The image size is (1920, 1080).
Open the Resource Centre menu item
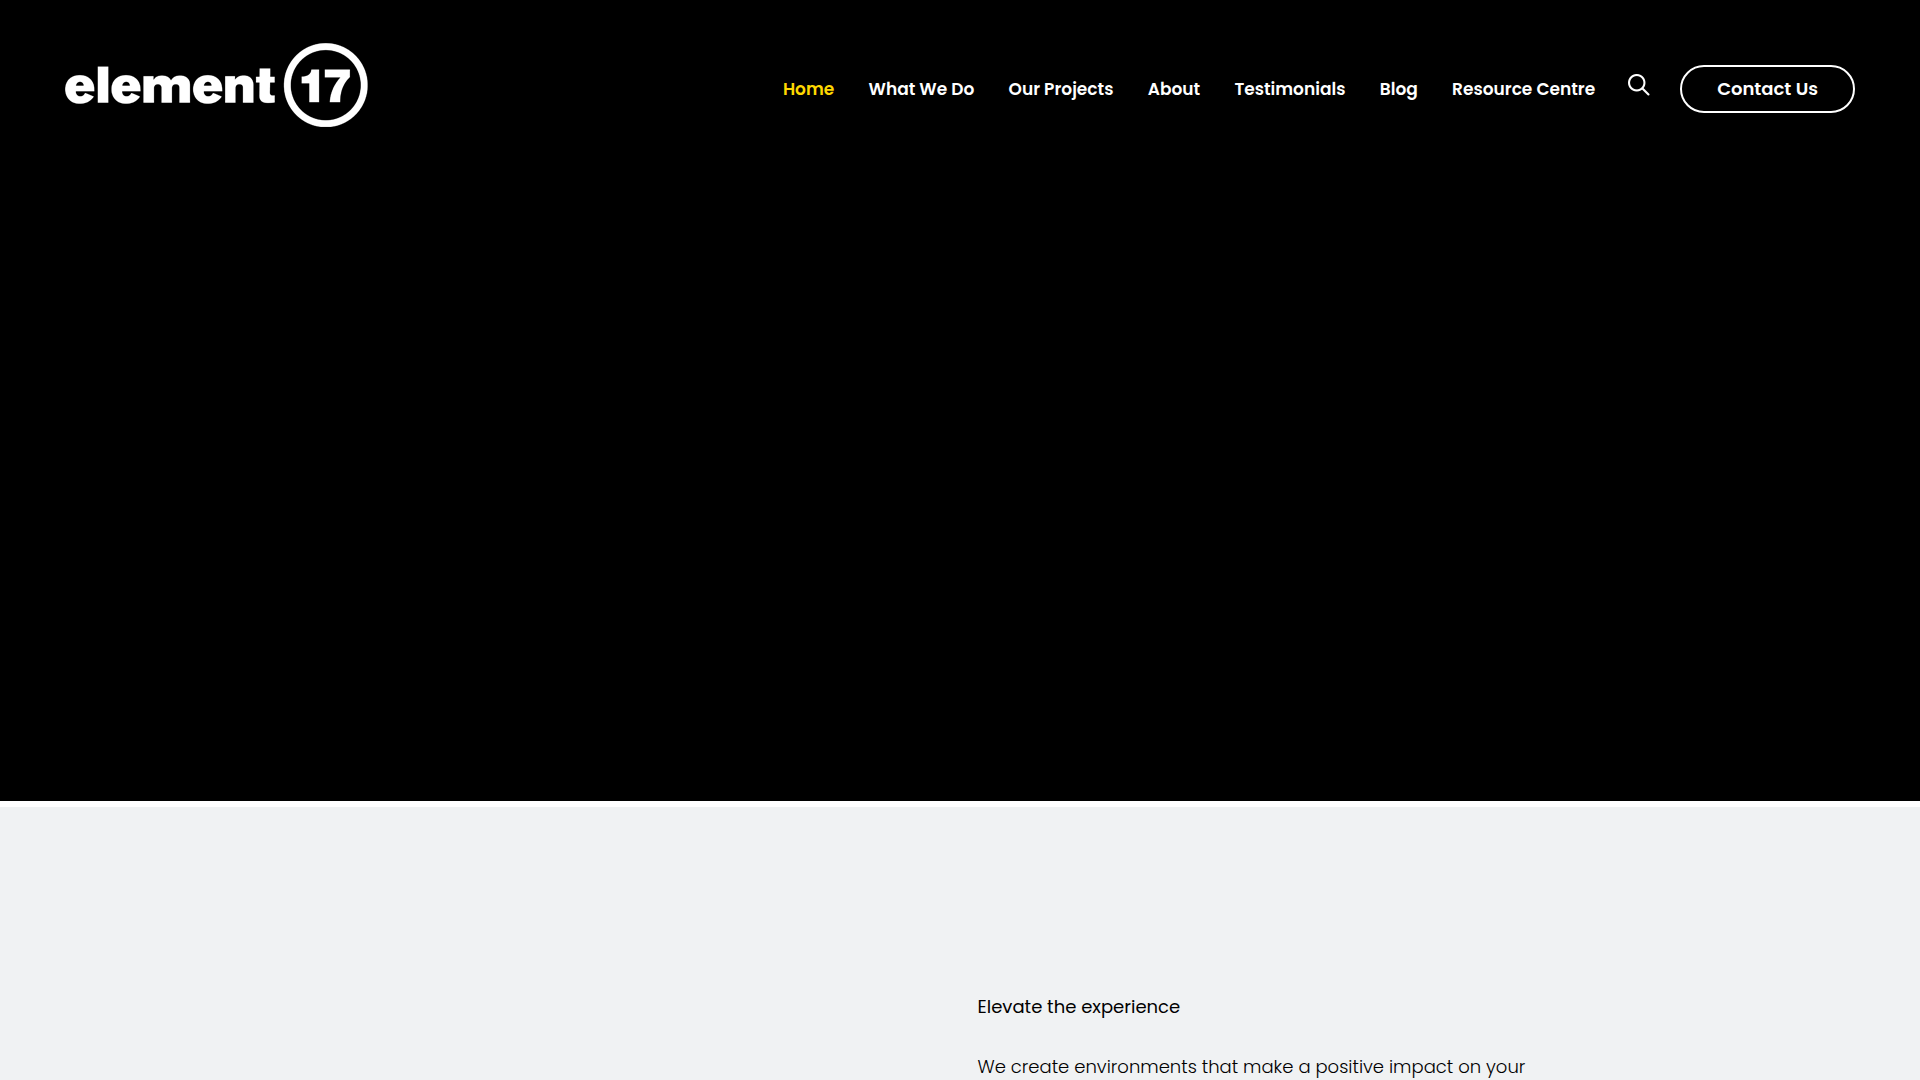(1523, 89)
